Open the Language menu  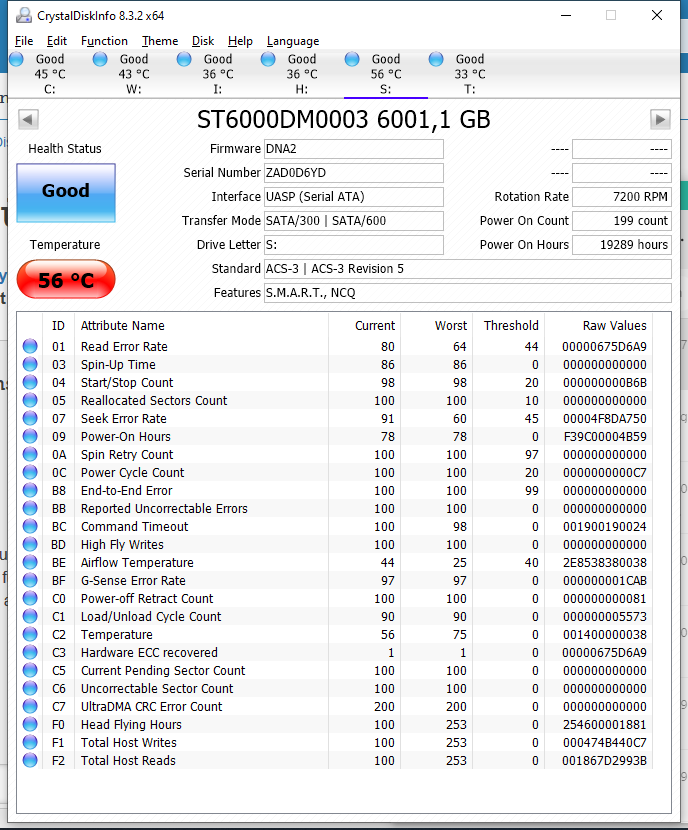(x=293, y=41)
